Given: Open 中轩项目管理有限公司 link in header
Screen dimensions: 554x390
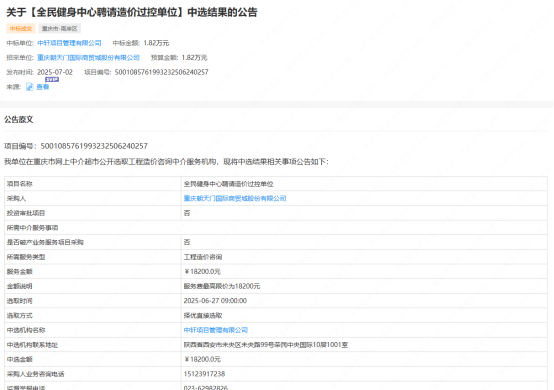Looking at the screenshot, I should pyautogui.click(x=69, y=43).
